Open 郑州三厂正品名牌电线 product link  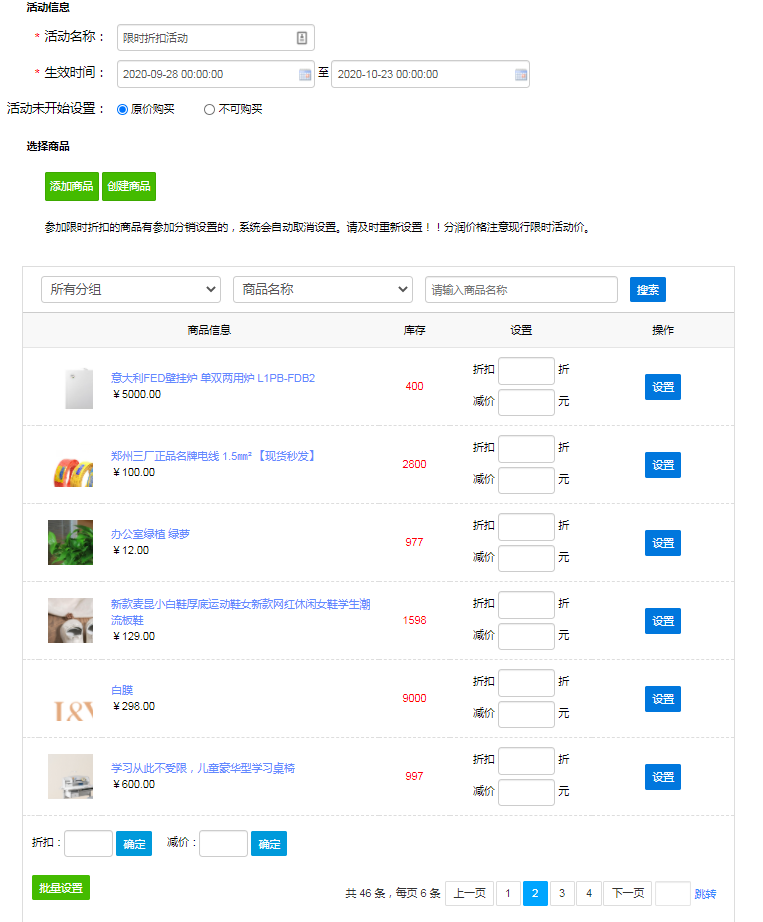coord(213,456)
